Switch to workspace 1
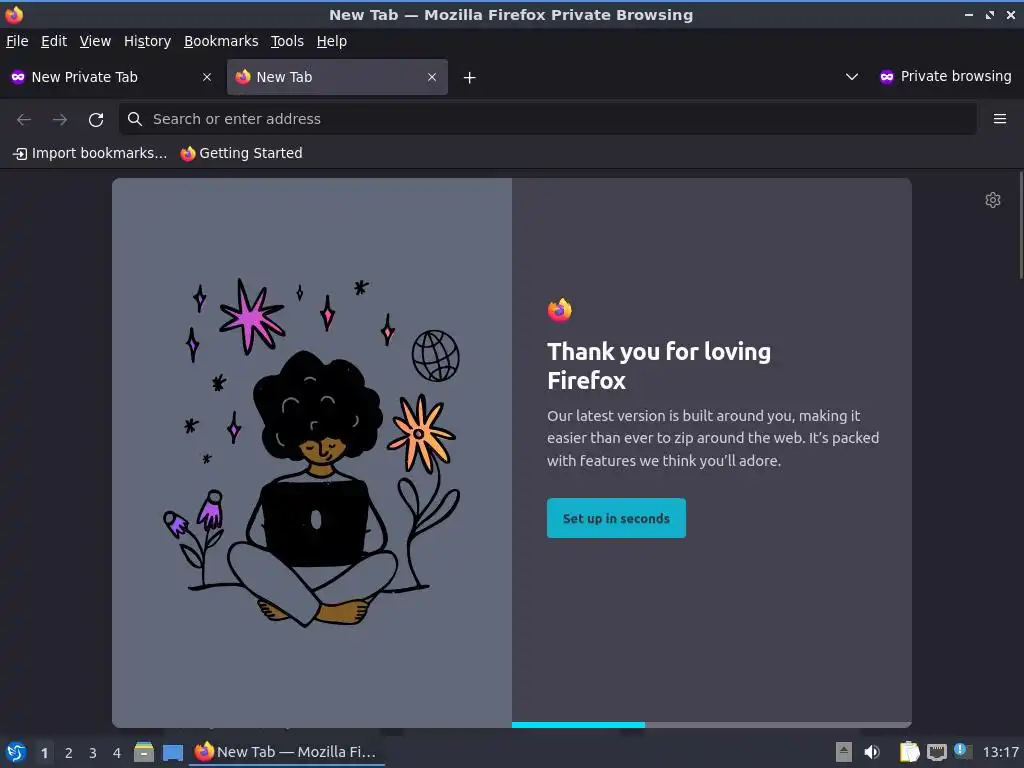 point(44,753)
